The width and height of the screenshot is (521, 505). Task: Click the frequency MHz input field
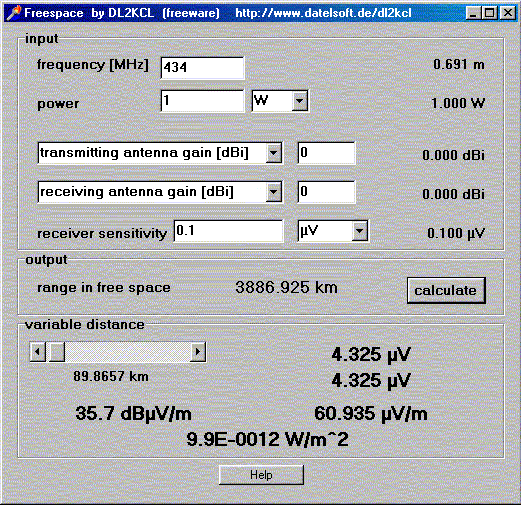coord(202,68)
